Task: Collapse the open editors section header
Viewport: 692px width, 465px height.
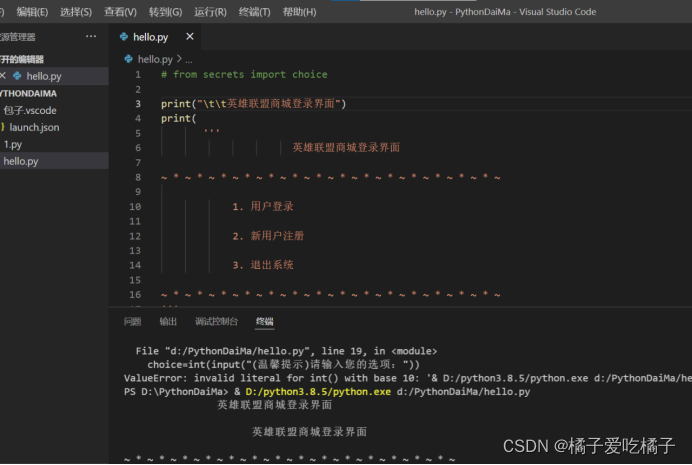Action: 22,59
